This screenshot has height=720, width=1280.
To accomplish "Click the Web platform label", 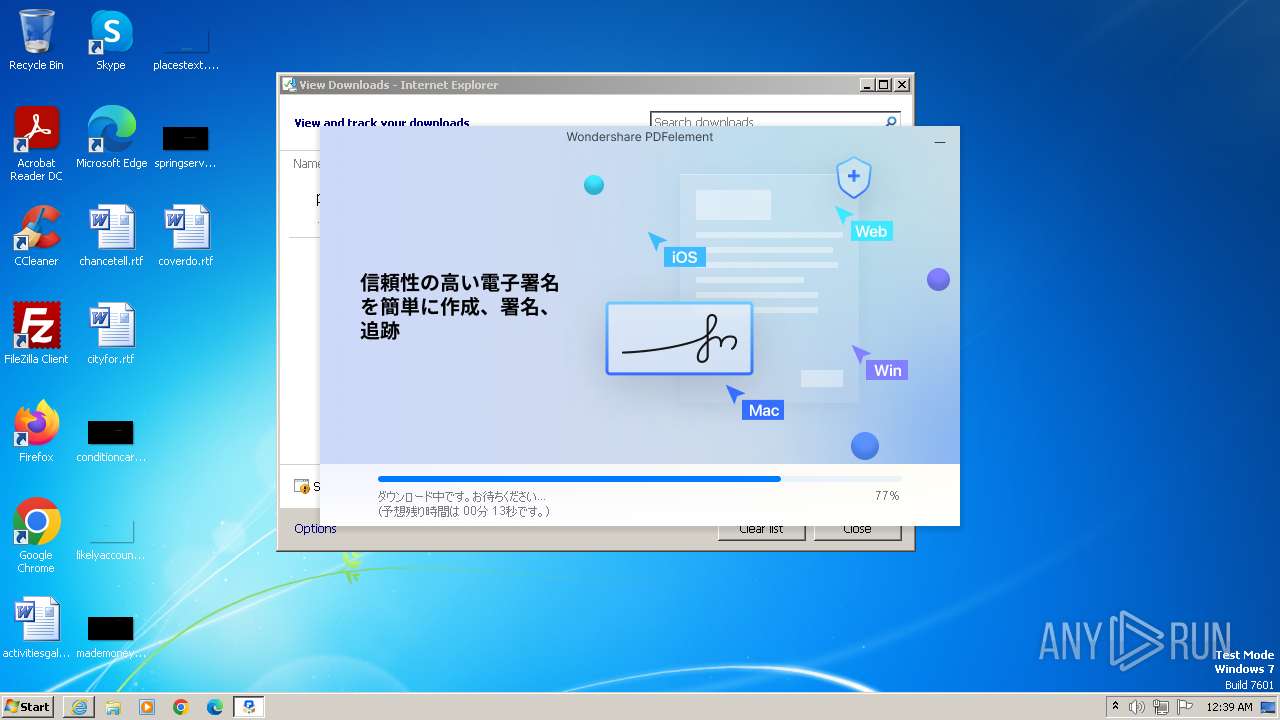I will pos(870,231).
